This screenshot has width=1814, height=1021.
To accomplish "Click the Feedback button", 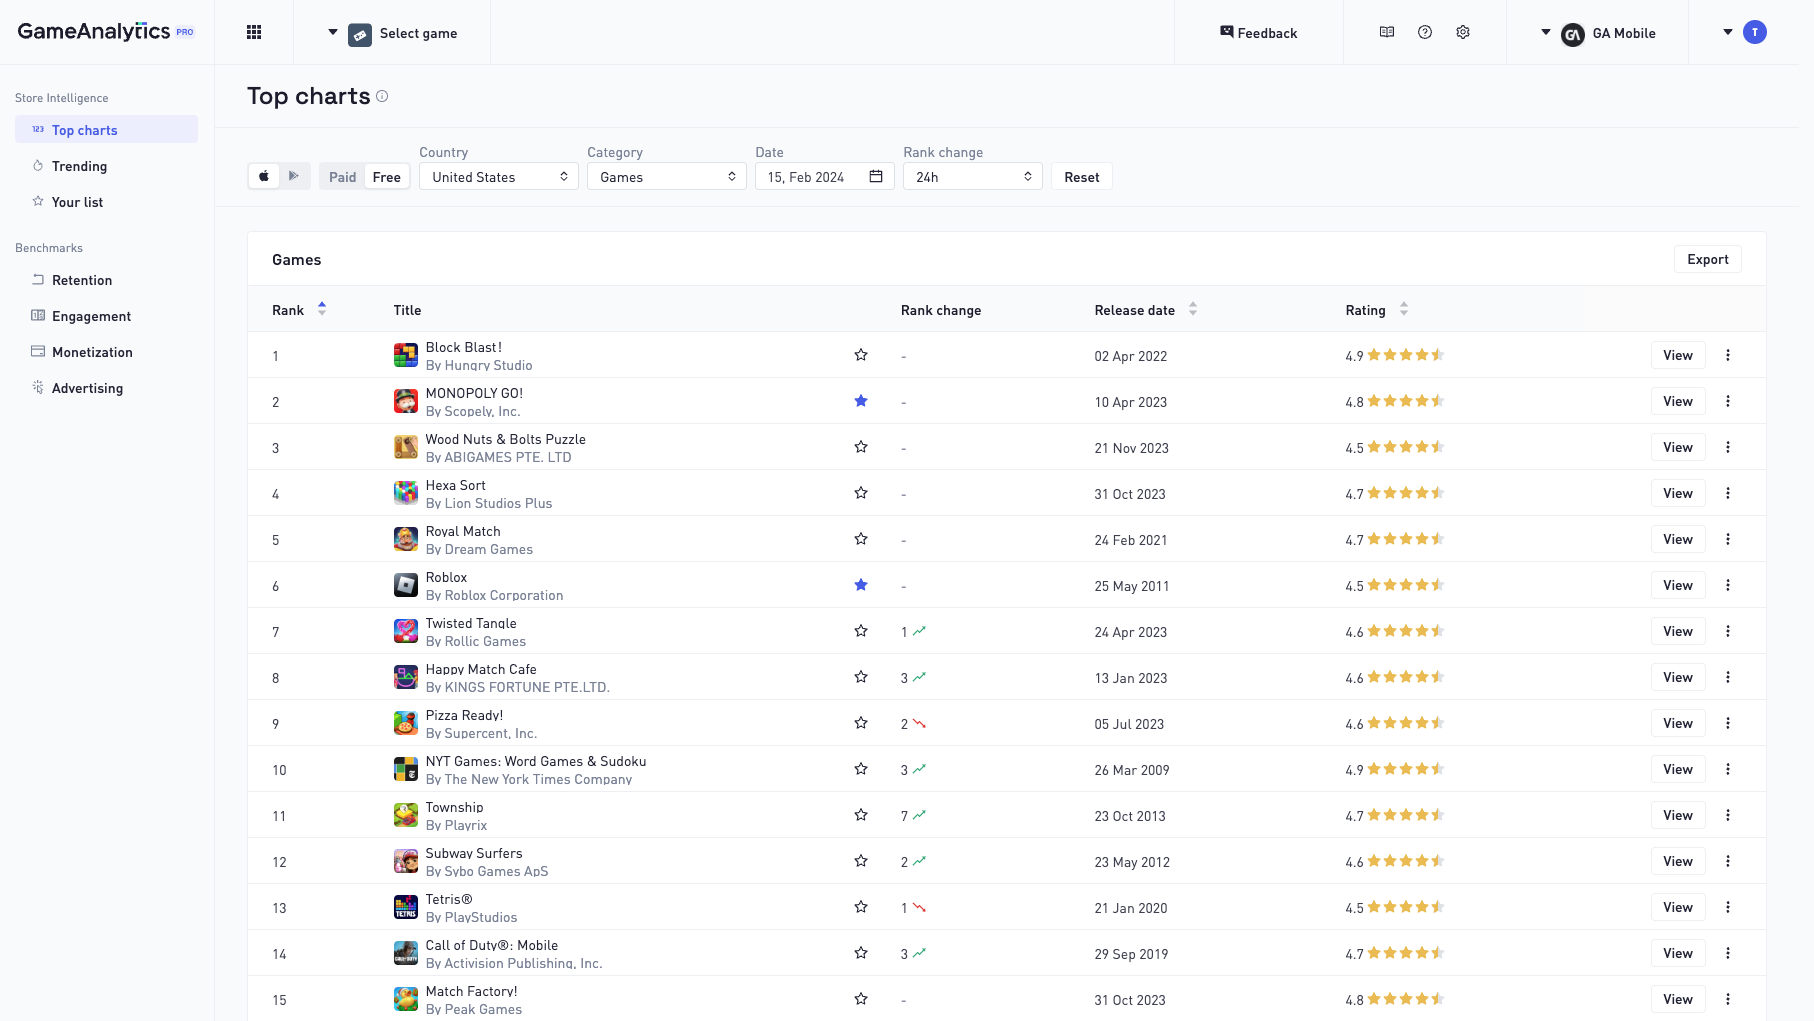I will point(1258,32).
